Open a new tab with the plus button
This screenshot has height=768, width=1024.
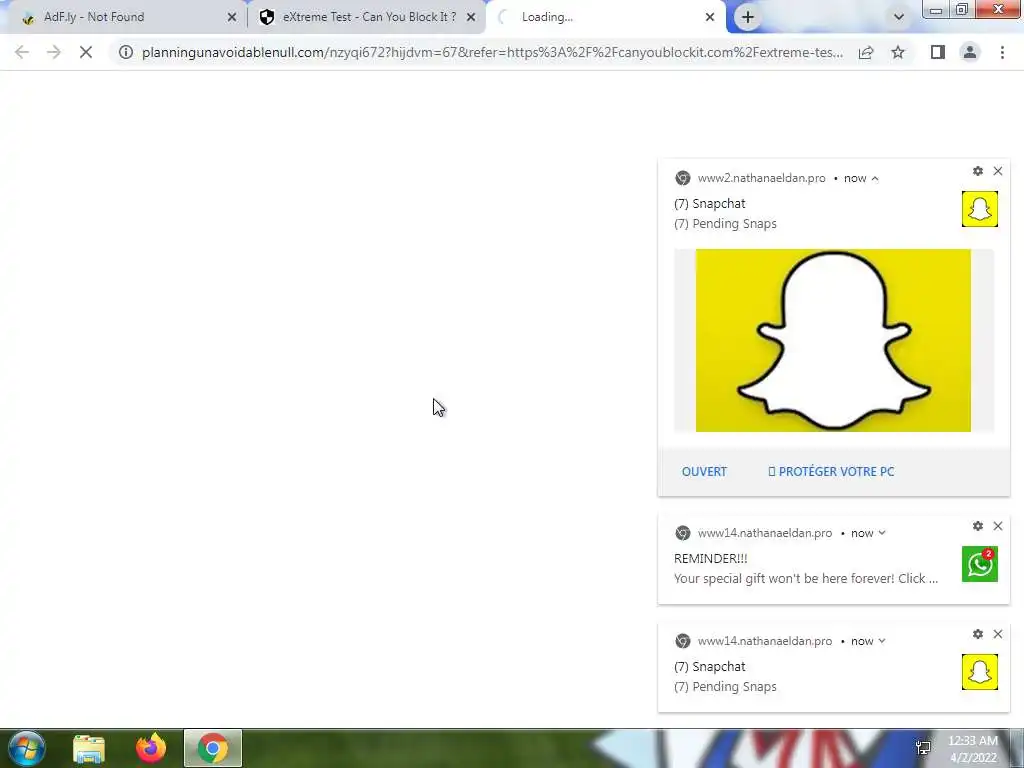pos(748,18)
